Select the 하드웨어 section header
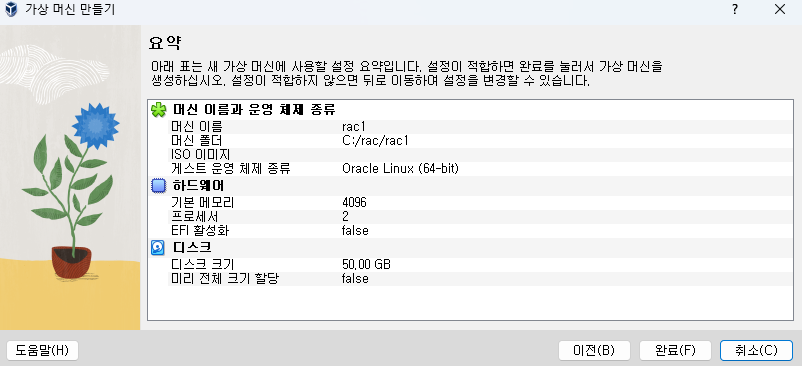Image resolution: width=802 pixels, height=366 pixels. 198,186
